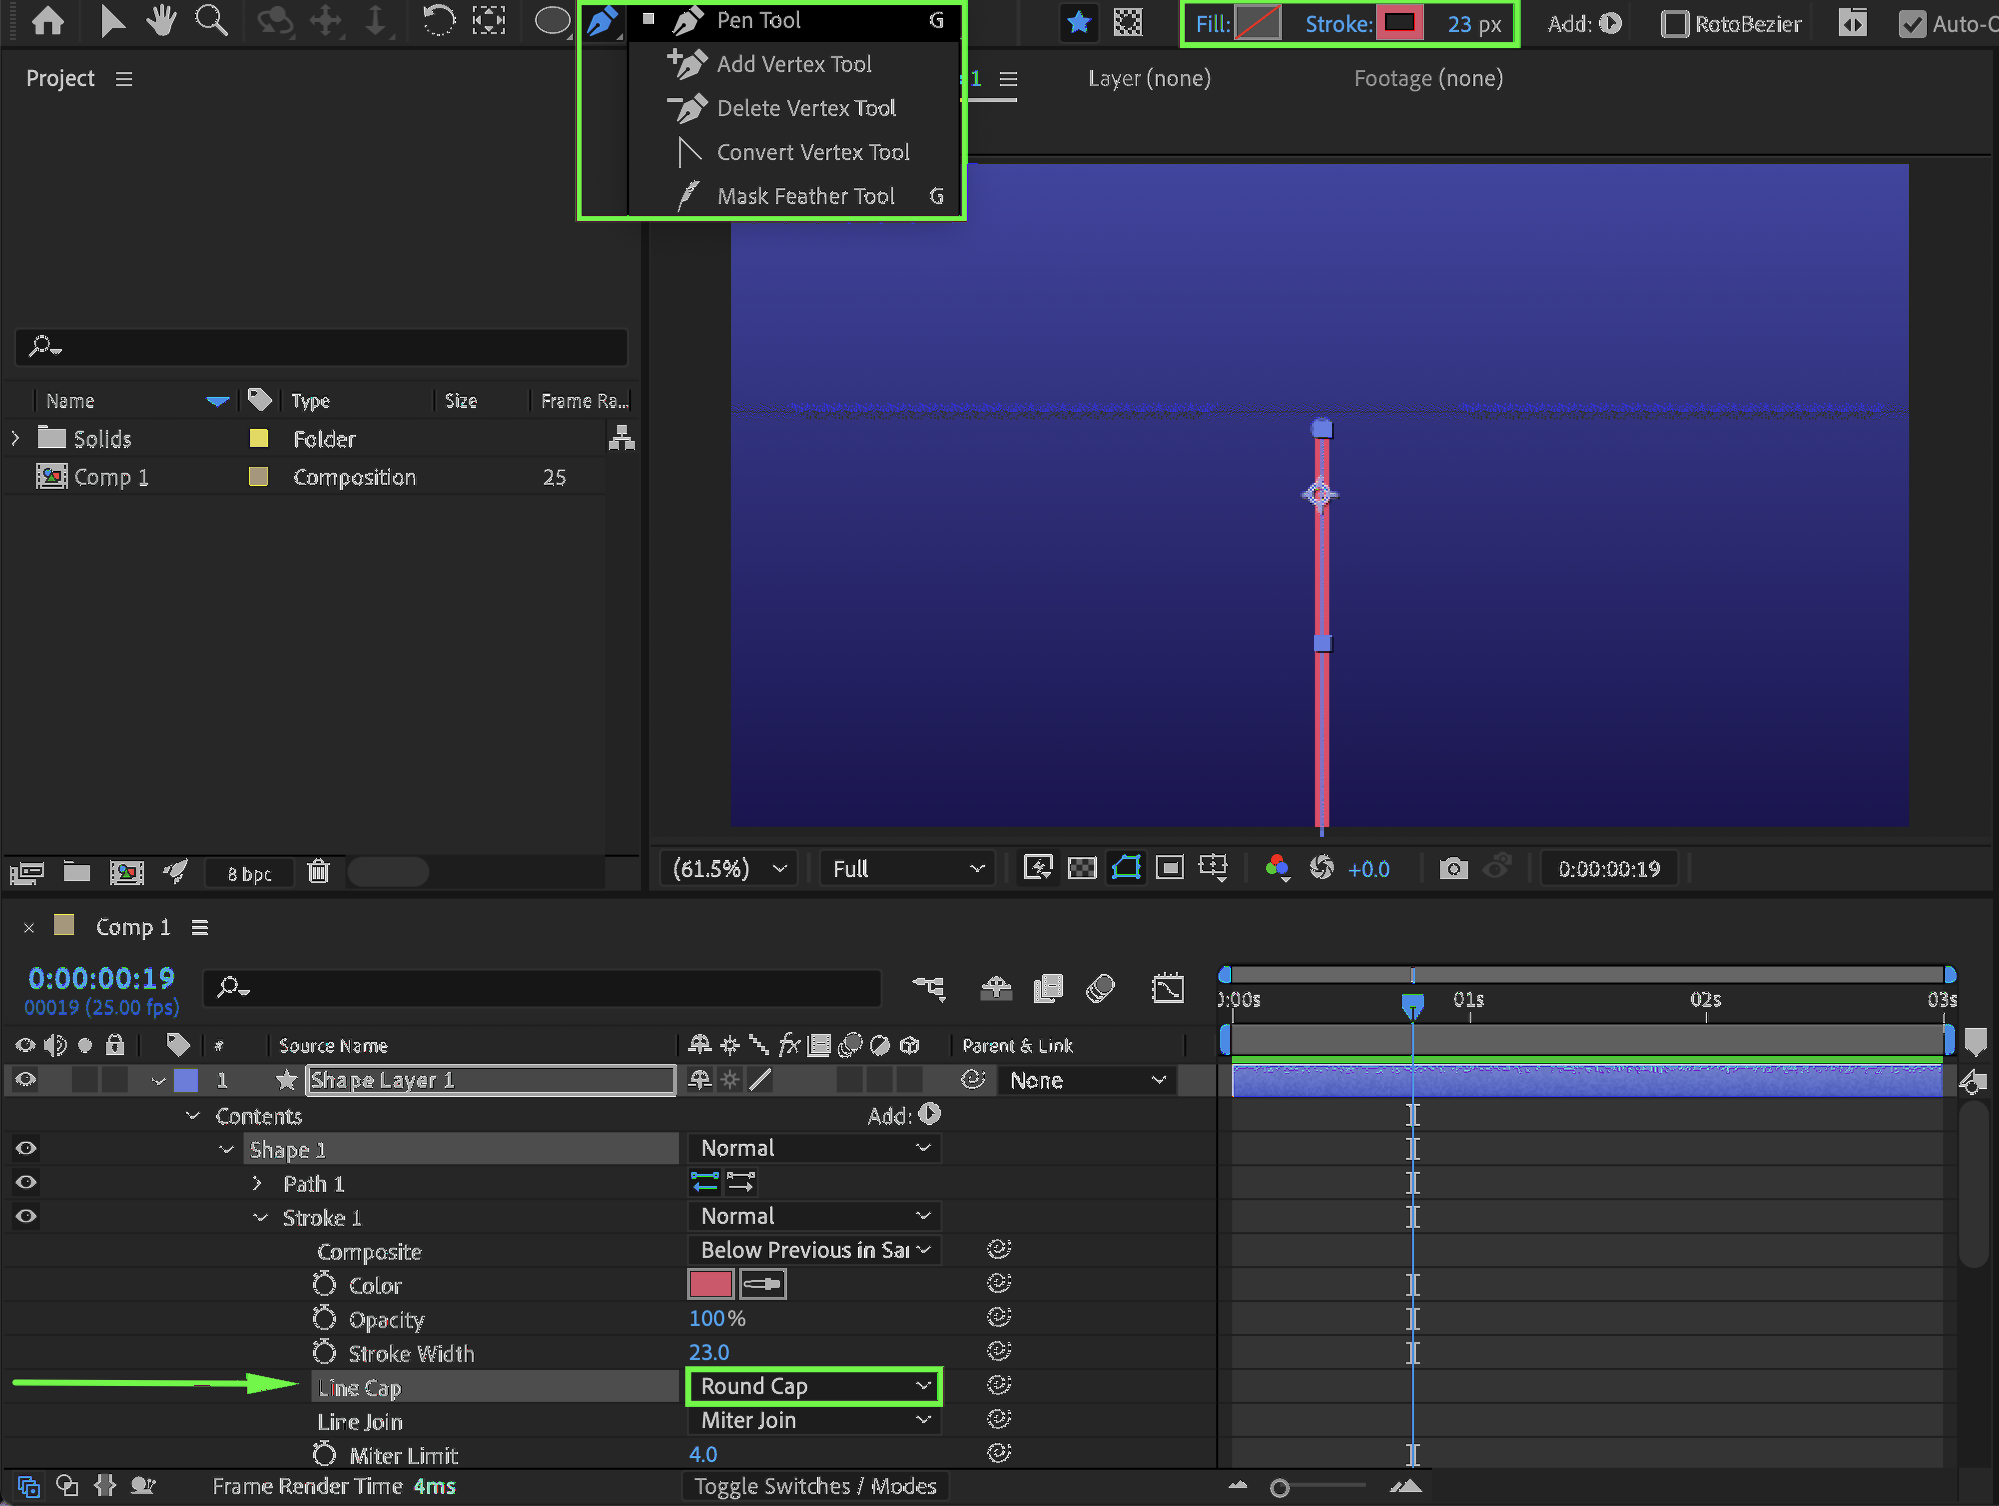Open the 8 bpc color depth setting

coord(249,873)
